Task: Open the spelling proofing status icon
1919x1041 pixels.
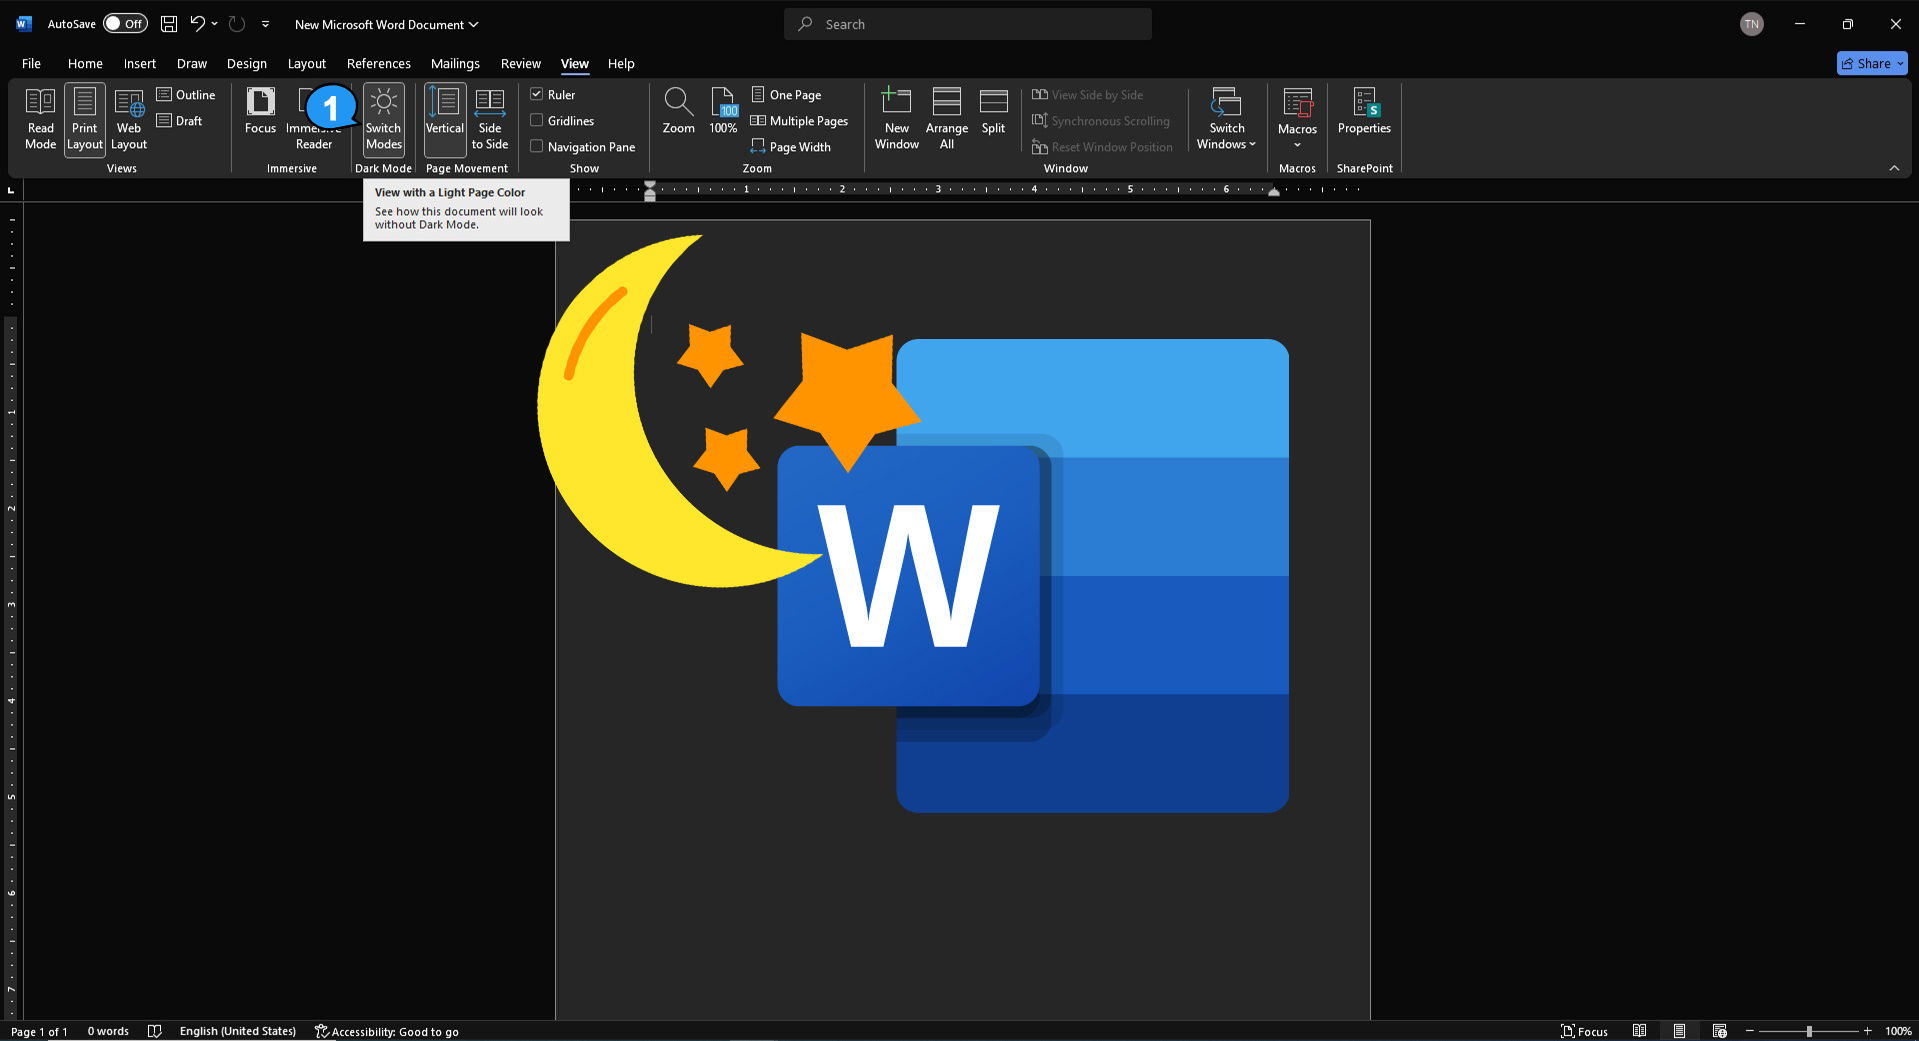Action: pyautogui.click(x=155, y=1031)
